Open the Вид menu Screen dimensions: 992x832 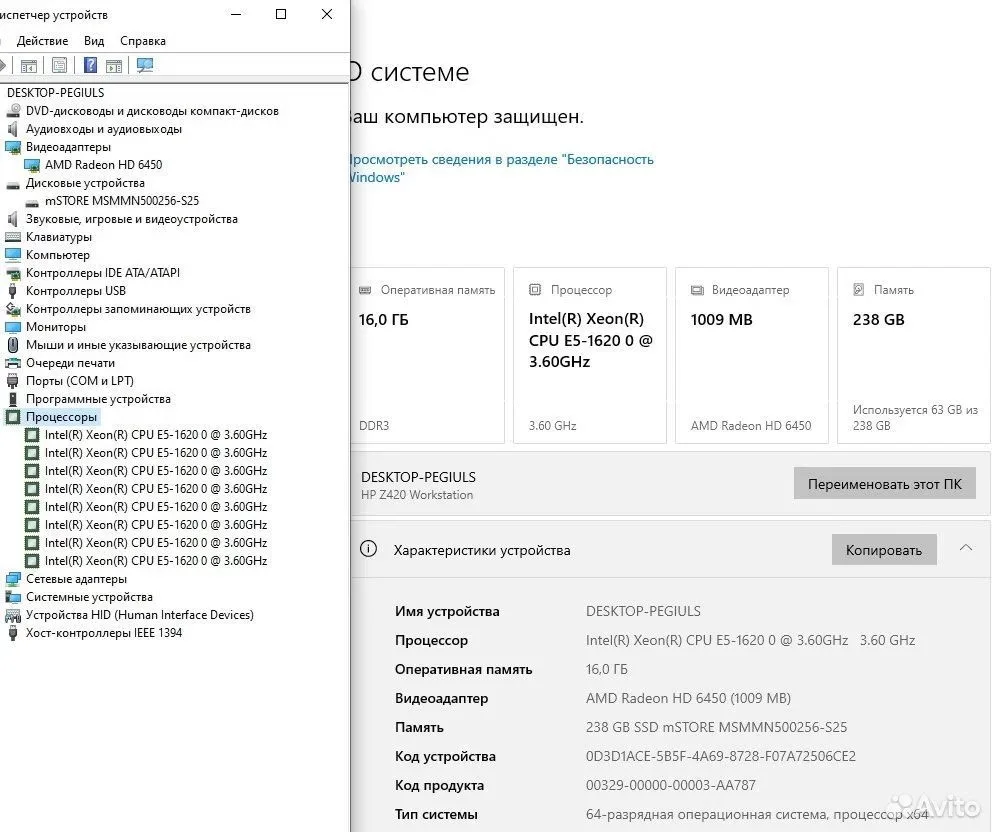(94, 40)
